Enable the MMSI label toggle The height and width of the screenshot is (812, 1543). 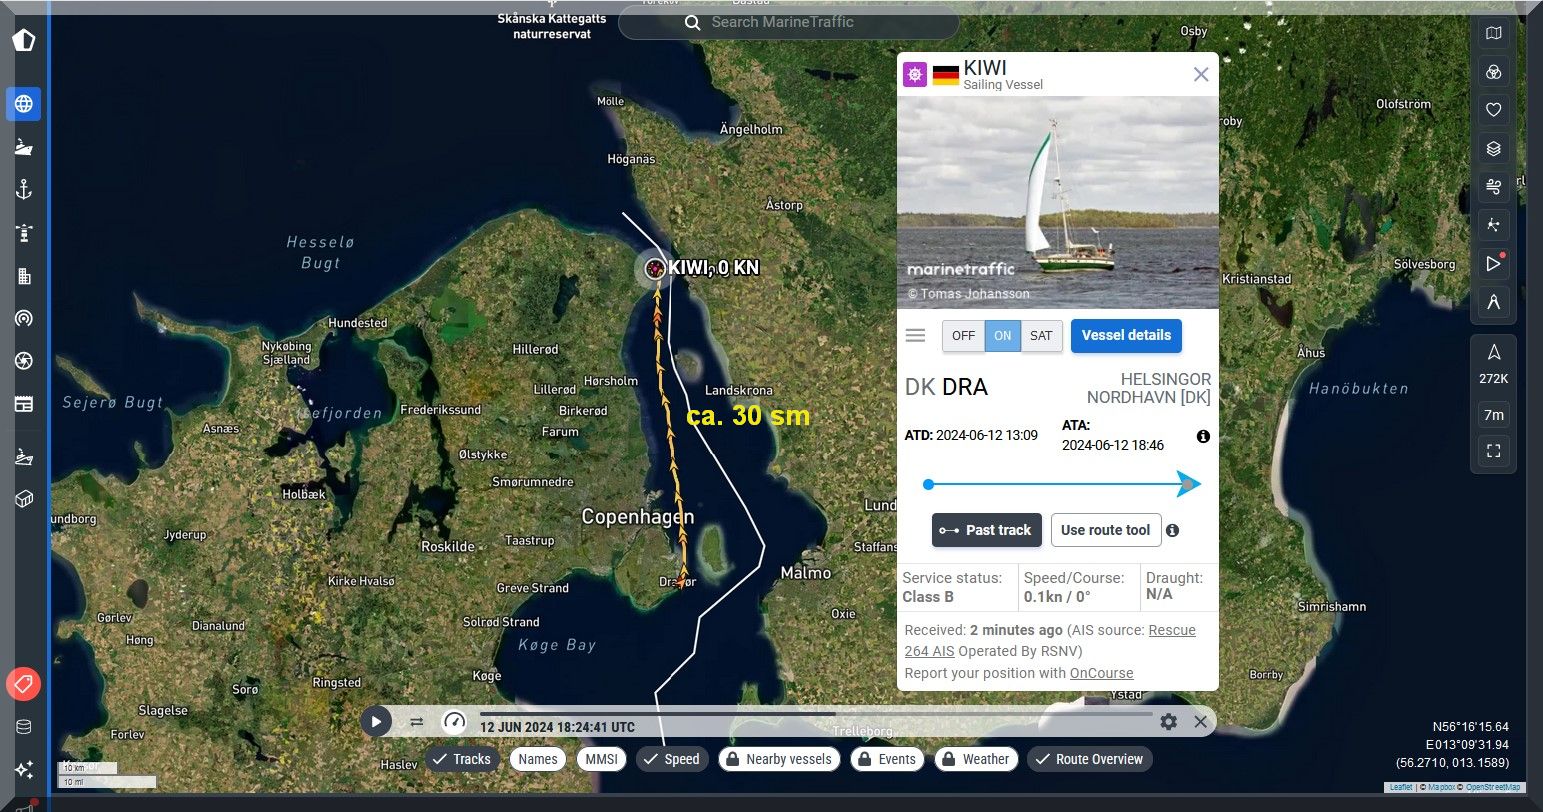601,759
